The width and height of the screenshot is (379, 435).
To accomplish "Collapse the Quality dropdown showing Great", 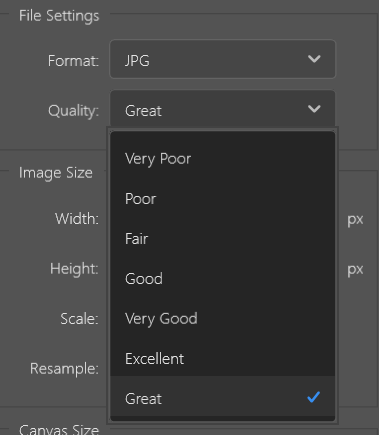I will (x=222, y=109).
